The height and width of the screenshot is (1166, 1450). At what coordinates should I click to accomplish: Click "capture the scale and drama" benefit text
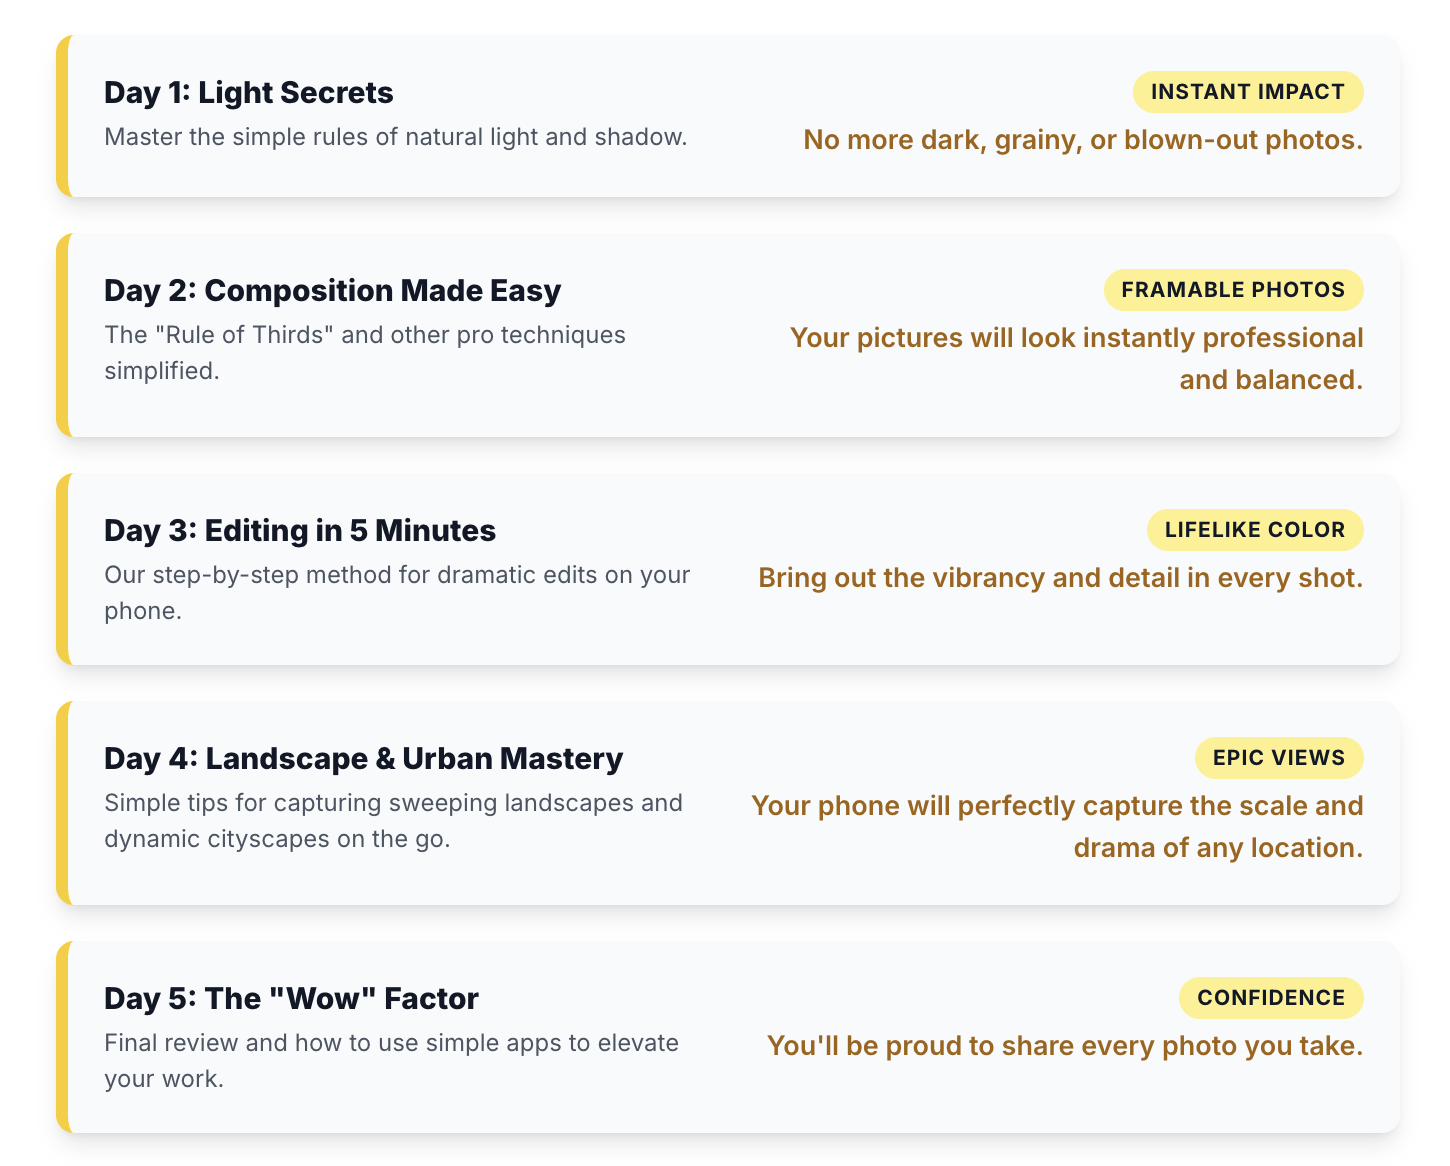pos(1057,826)
